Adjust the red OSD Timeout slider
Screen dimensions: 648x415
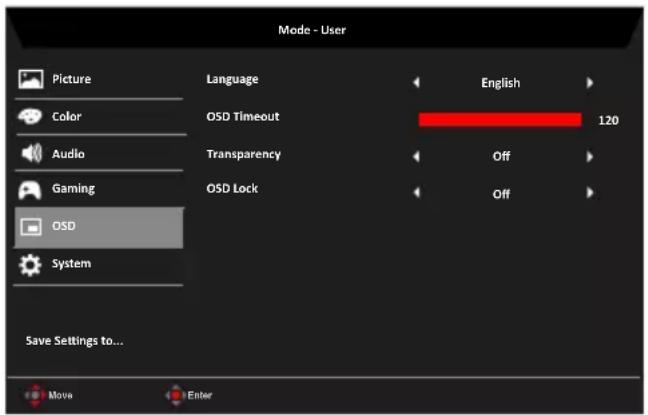coord(500,120)
